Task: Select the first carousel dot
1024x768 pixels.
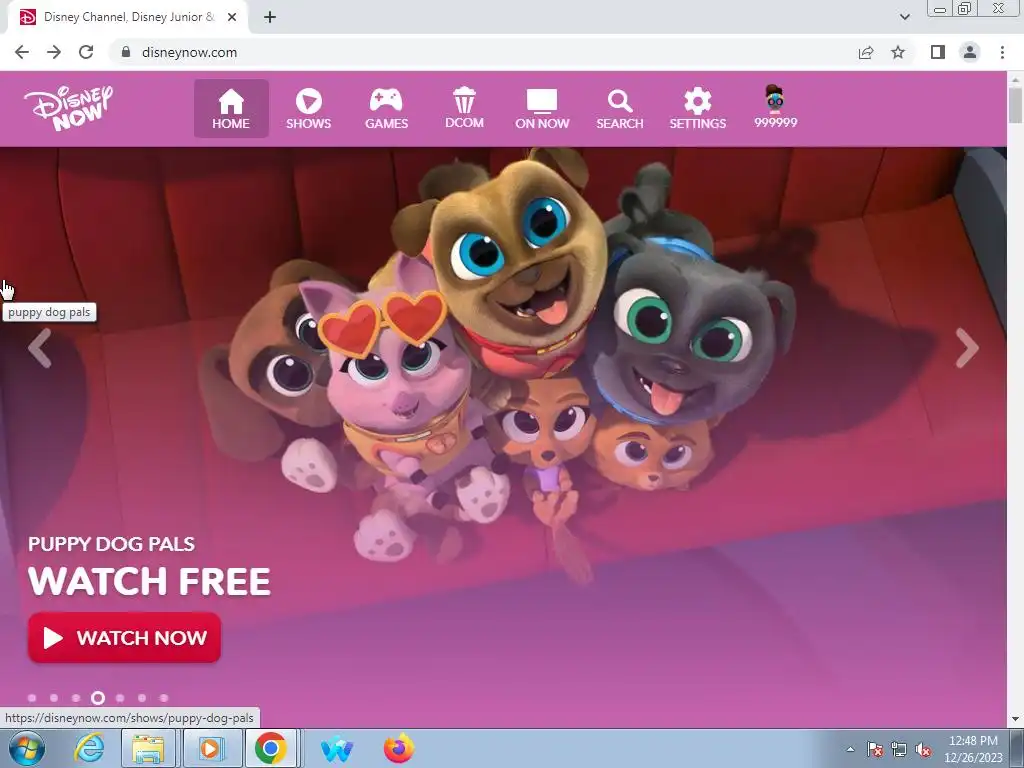Action: [32, 698]
